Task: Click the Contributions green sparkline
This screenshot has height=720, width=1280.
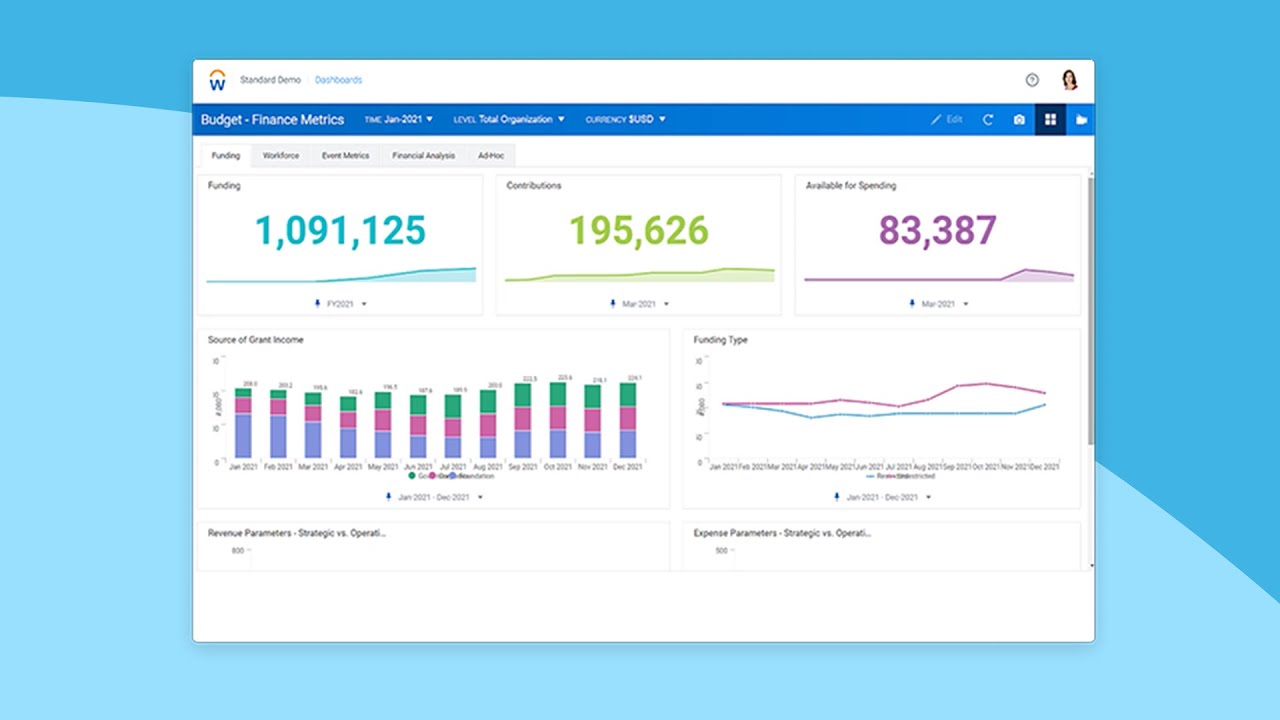Action: click(640, 275)
